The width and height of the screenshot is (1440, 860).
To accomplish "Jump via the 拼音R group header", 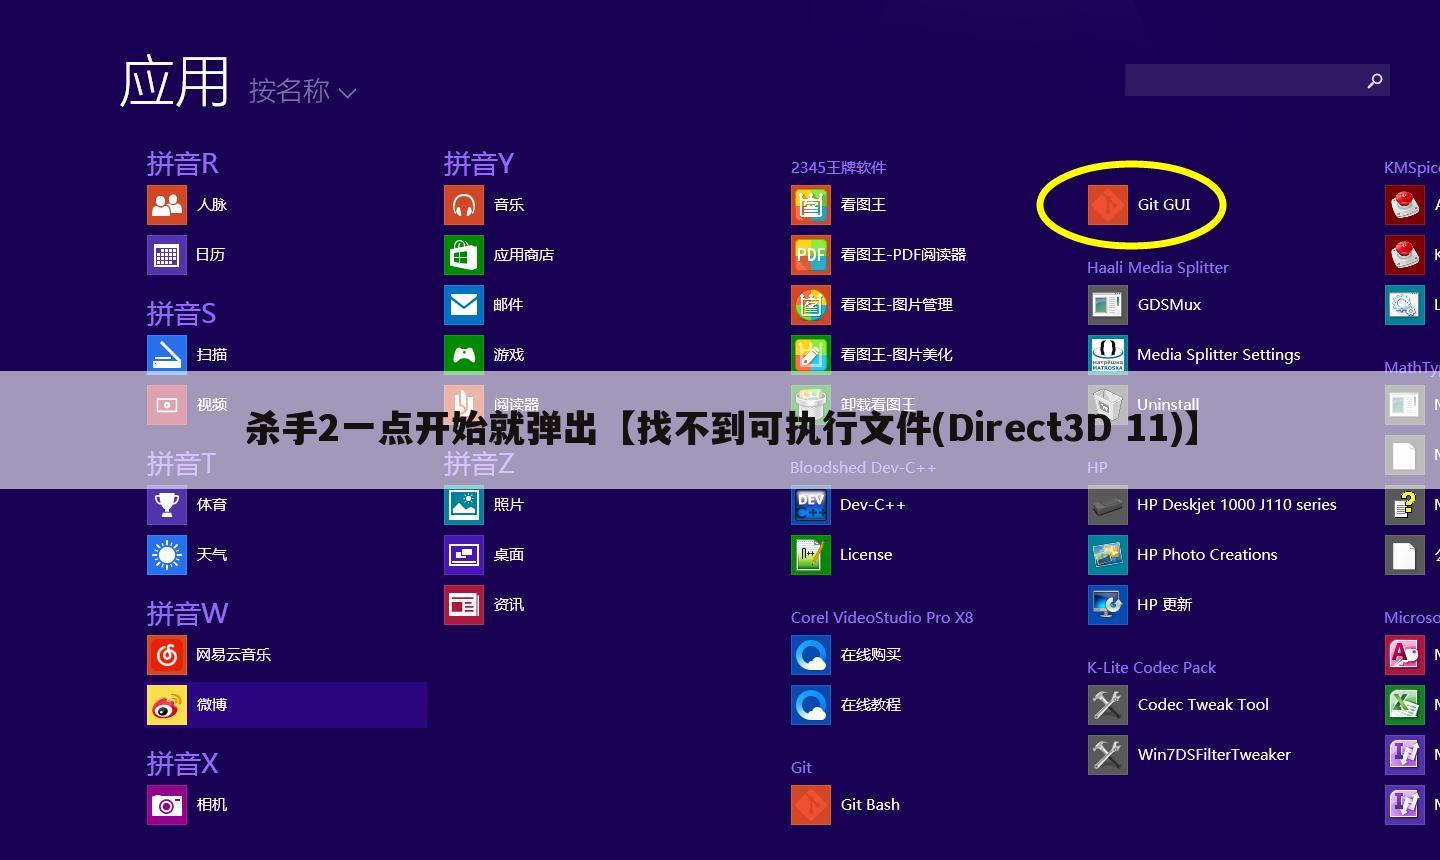I will pyautogui.click(x=182, y=163).
